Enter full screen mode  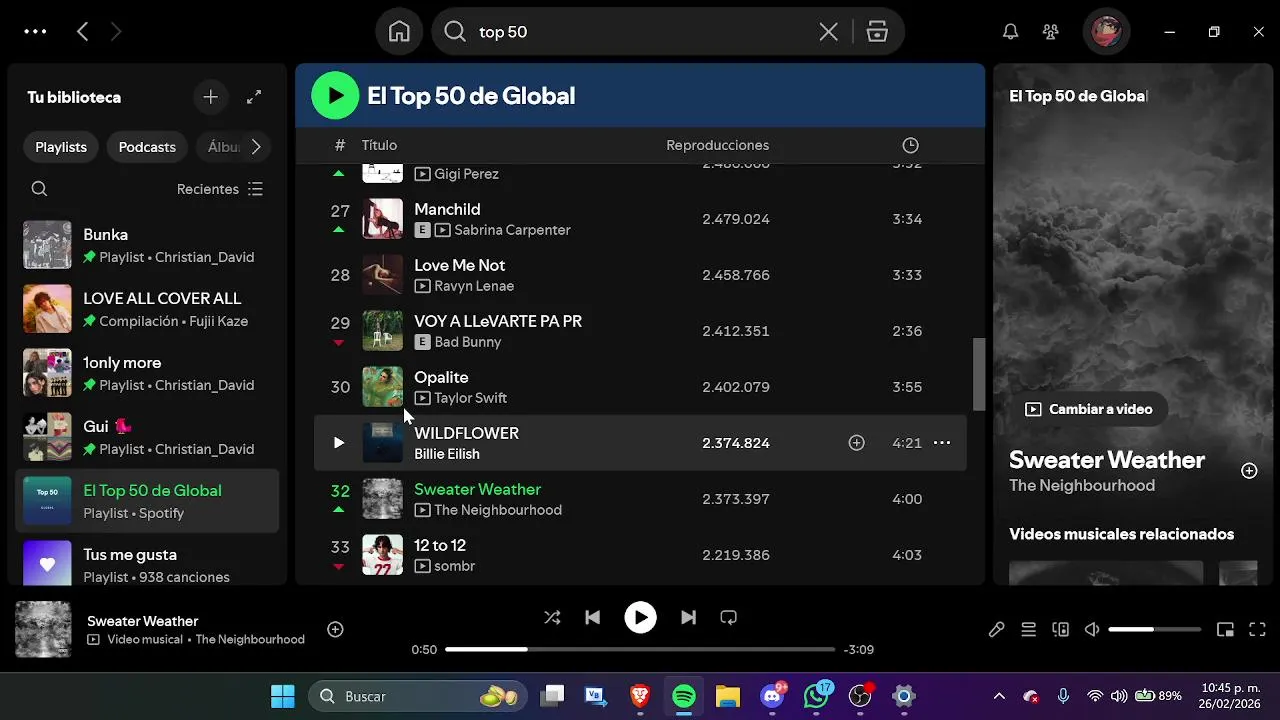pyautogui.click(x=1257, y=629)
